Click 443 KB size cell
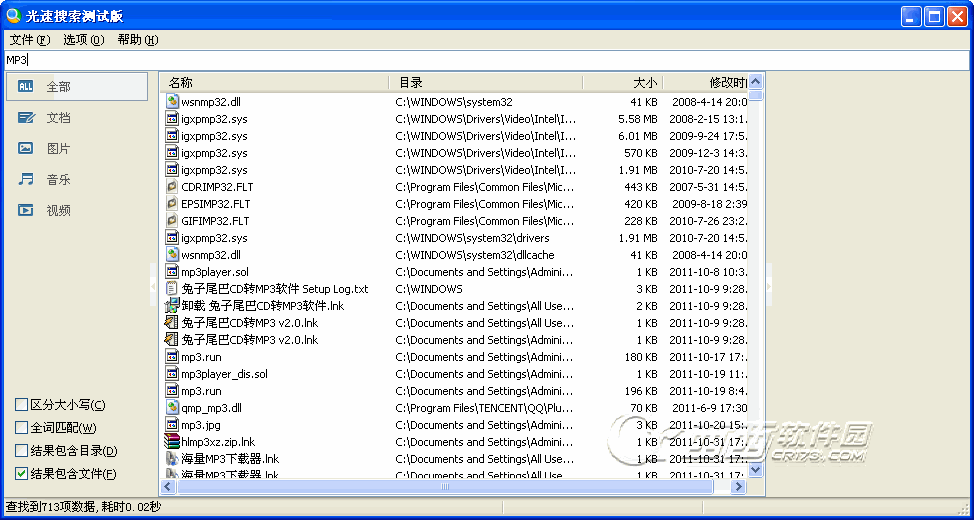The image size is (974, 520). [x=641, y=187]
